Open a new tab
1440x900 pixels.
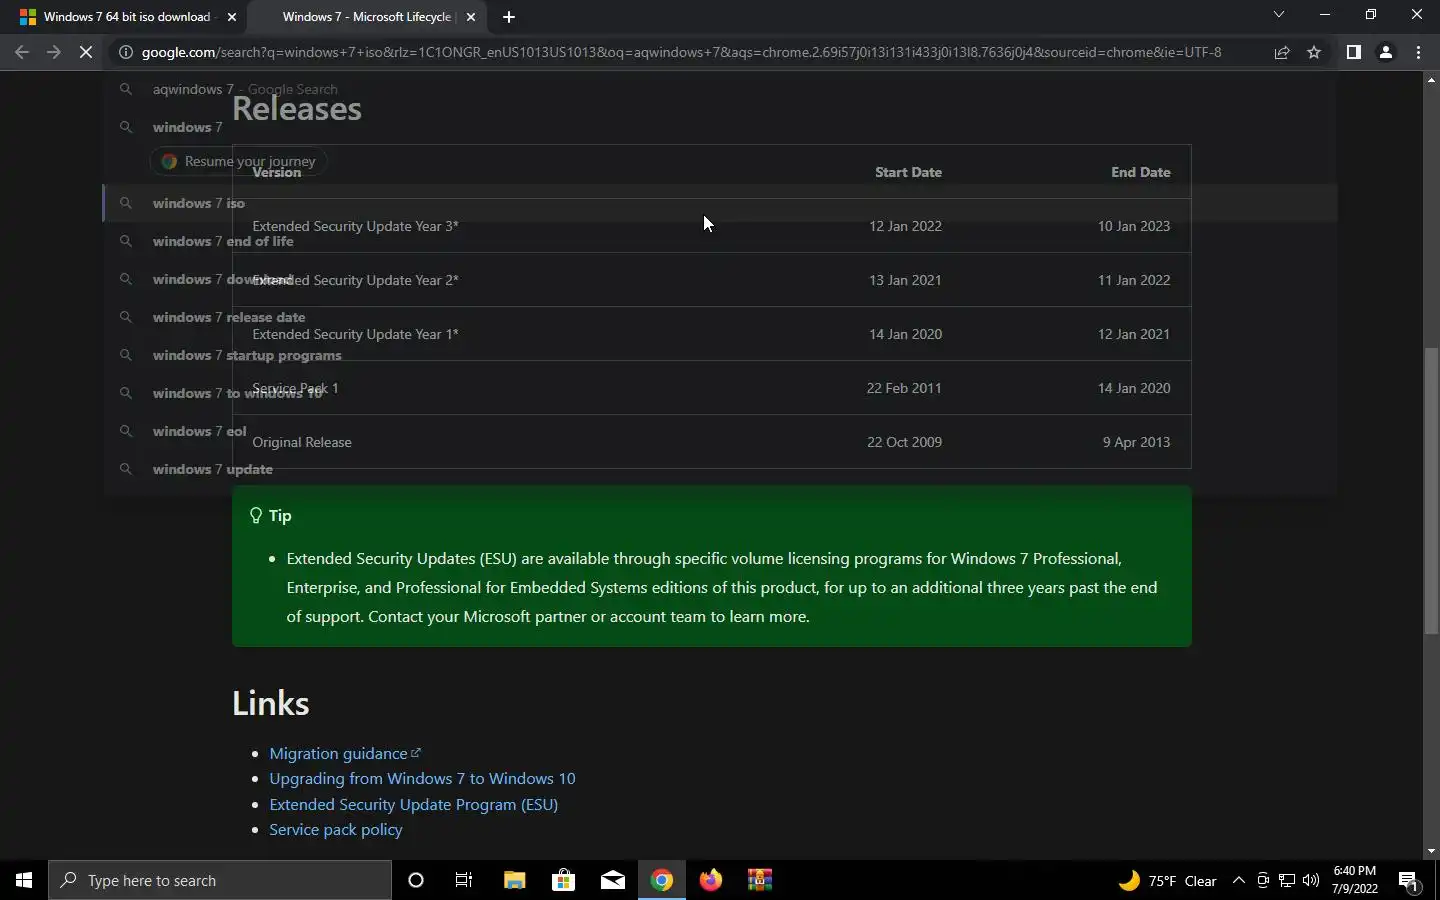click(509, 17)
